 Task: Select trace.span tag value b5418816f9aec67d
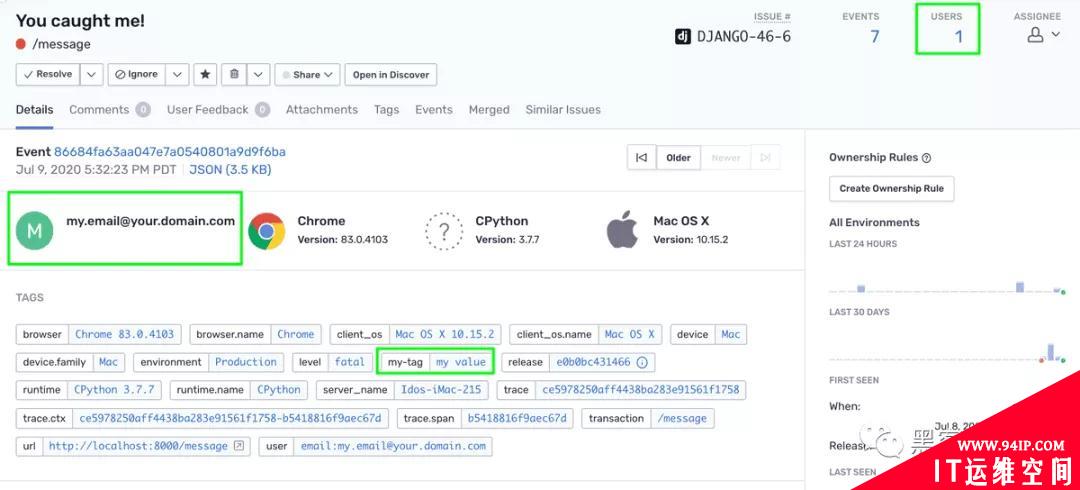[517, 418]
